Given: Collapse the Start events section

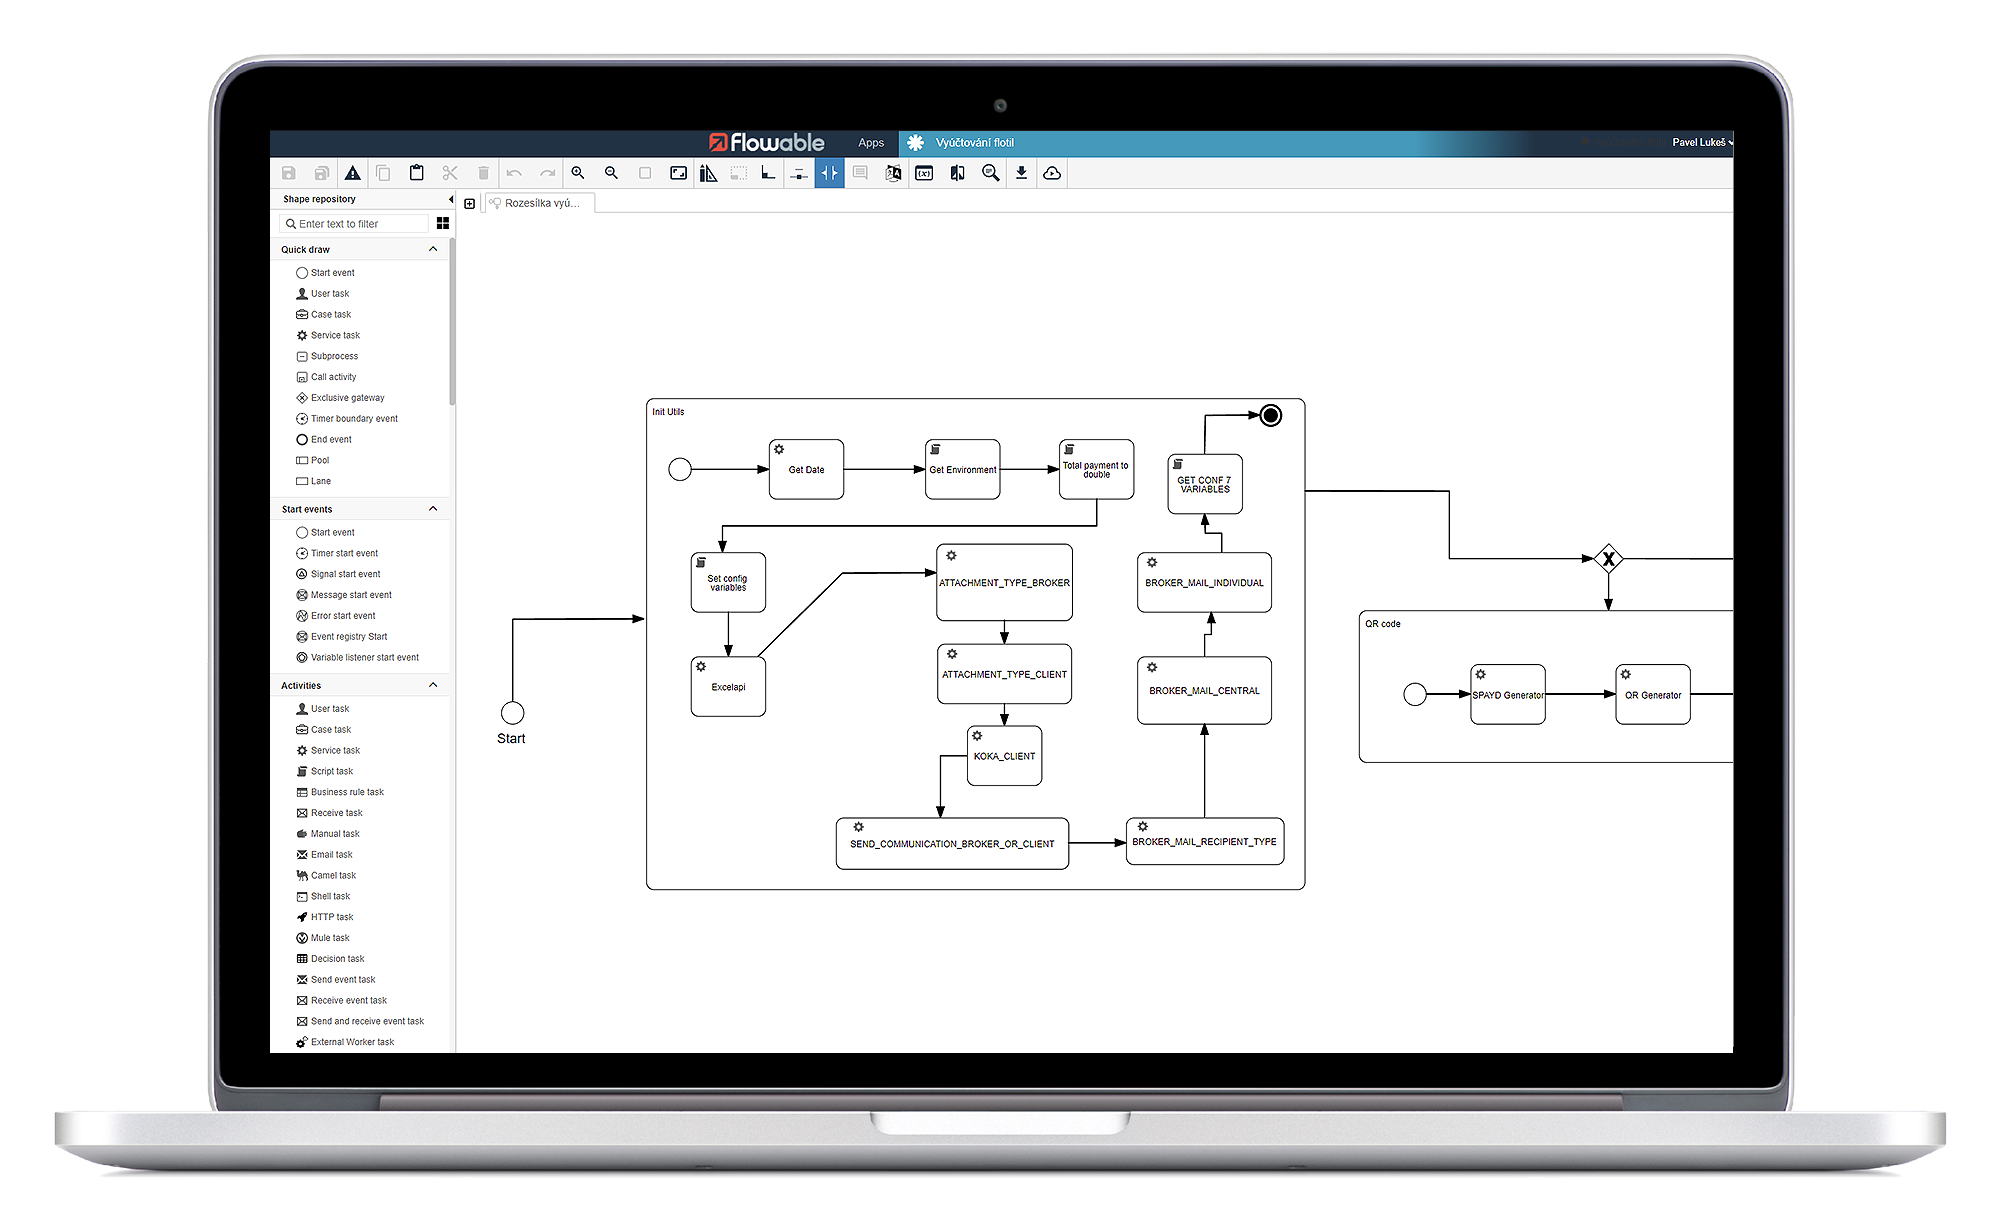Looking at the screenshot, I should [433, 509].
